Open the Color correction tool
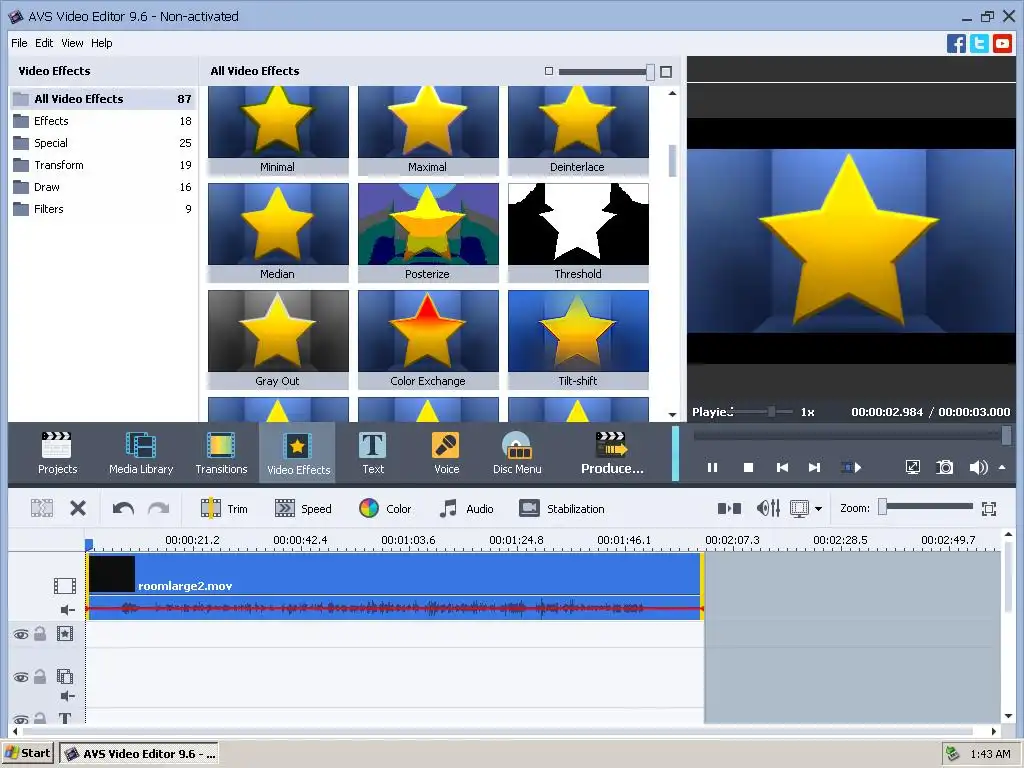The height and width of the screenshot is (768, 1024). pyautogui.click(x=385, y=509)
